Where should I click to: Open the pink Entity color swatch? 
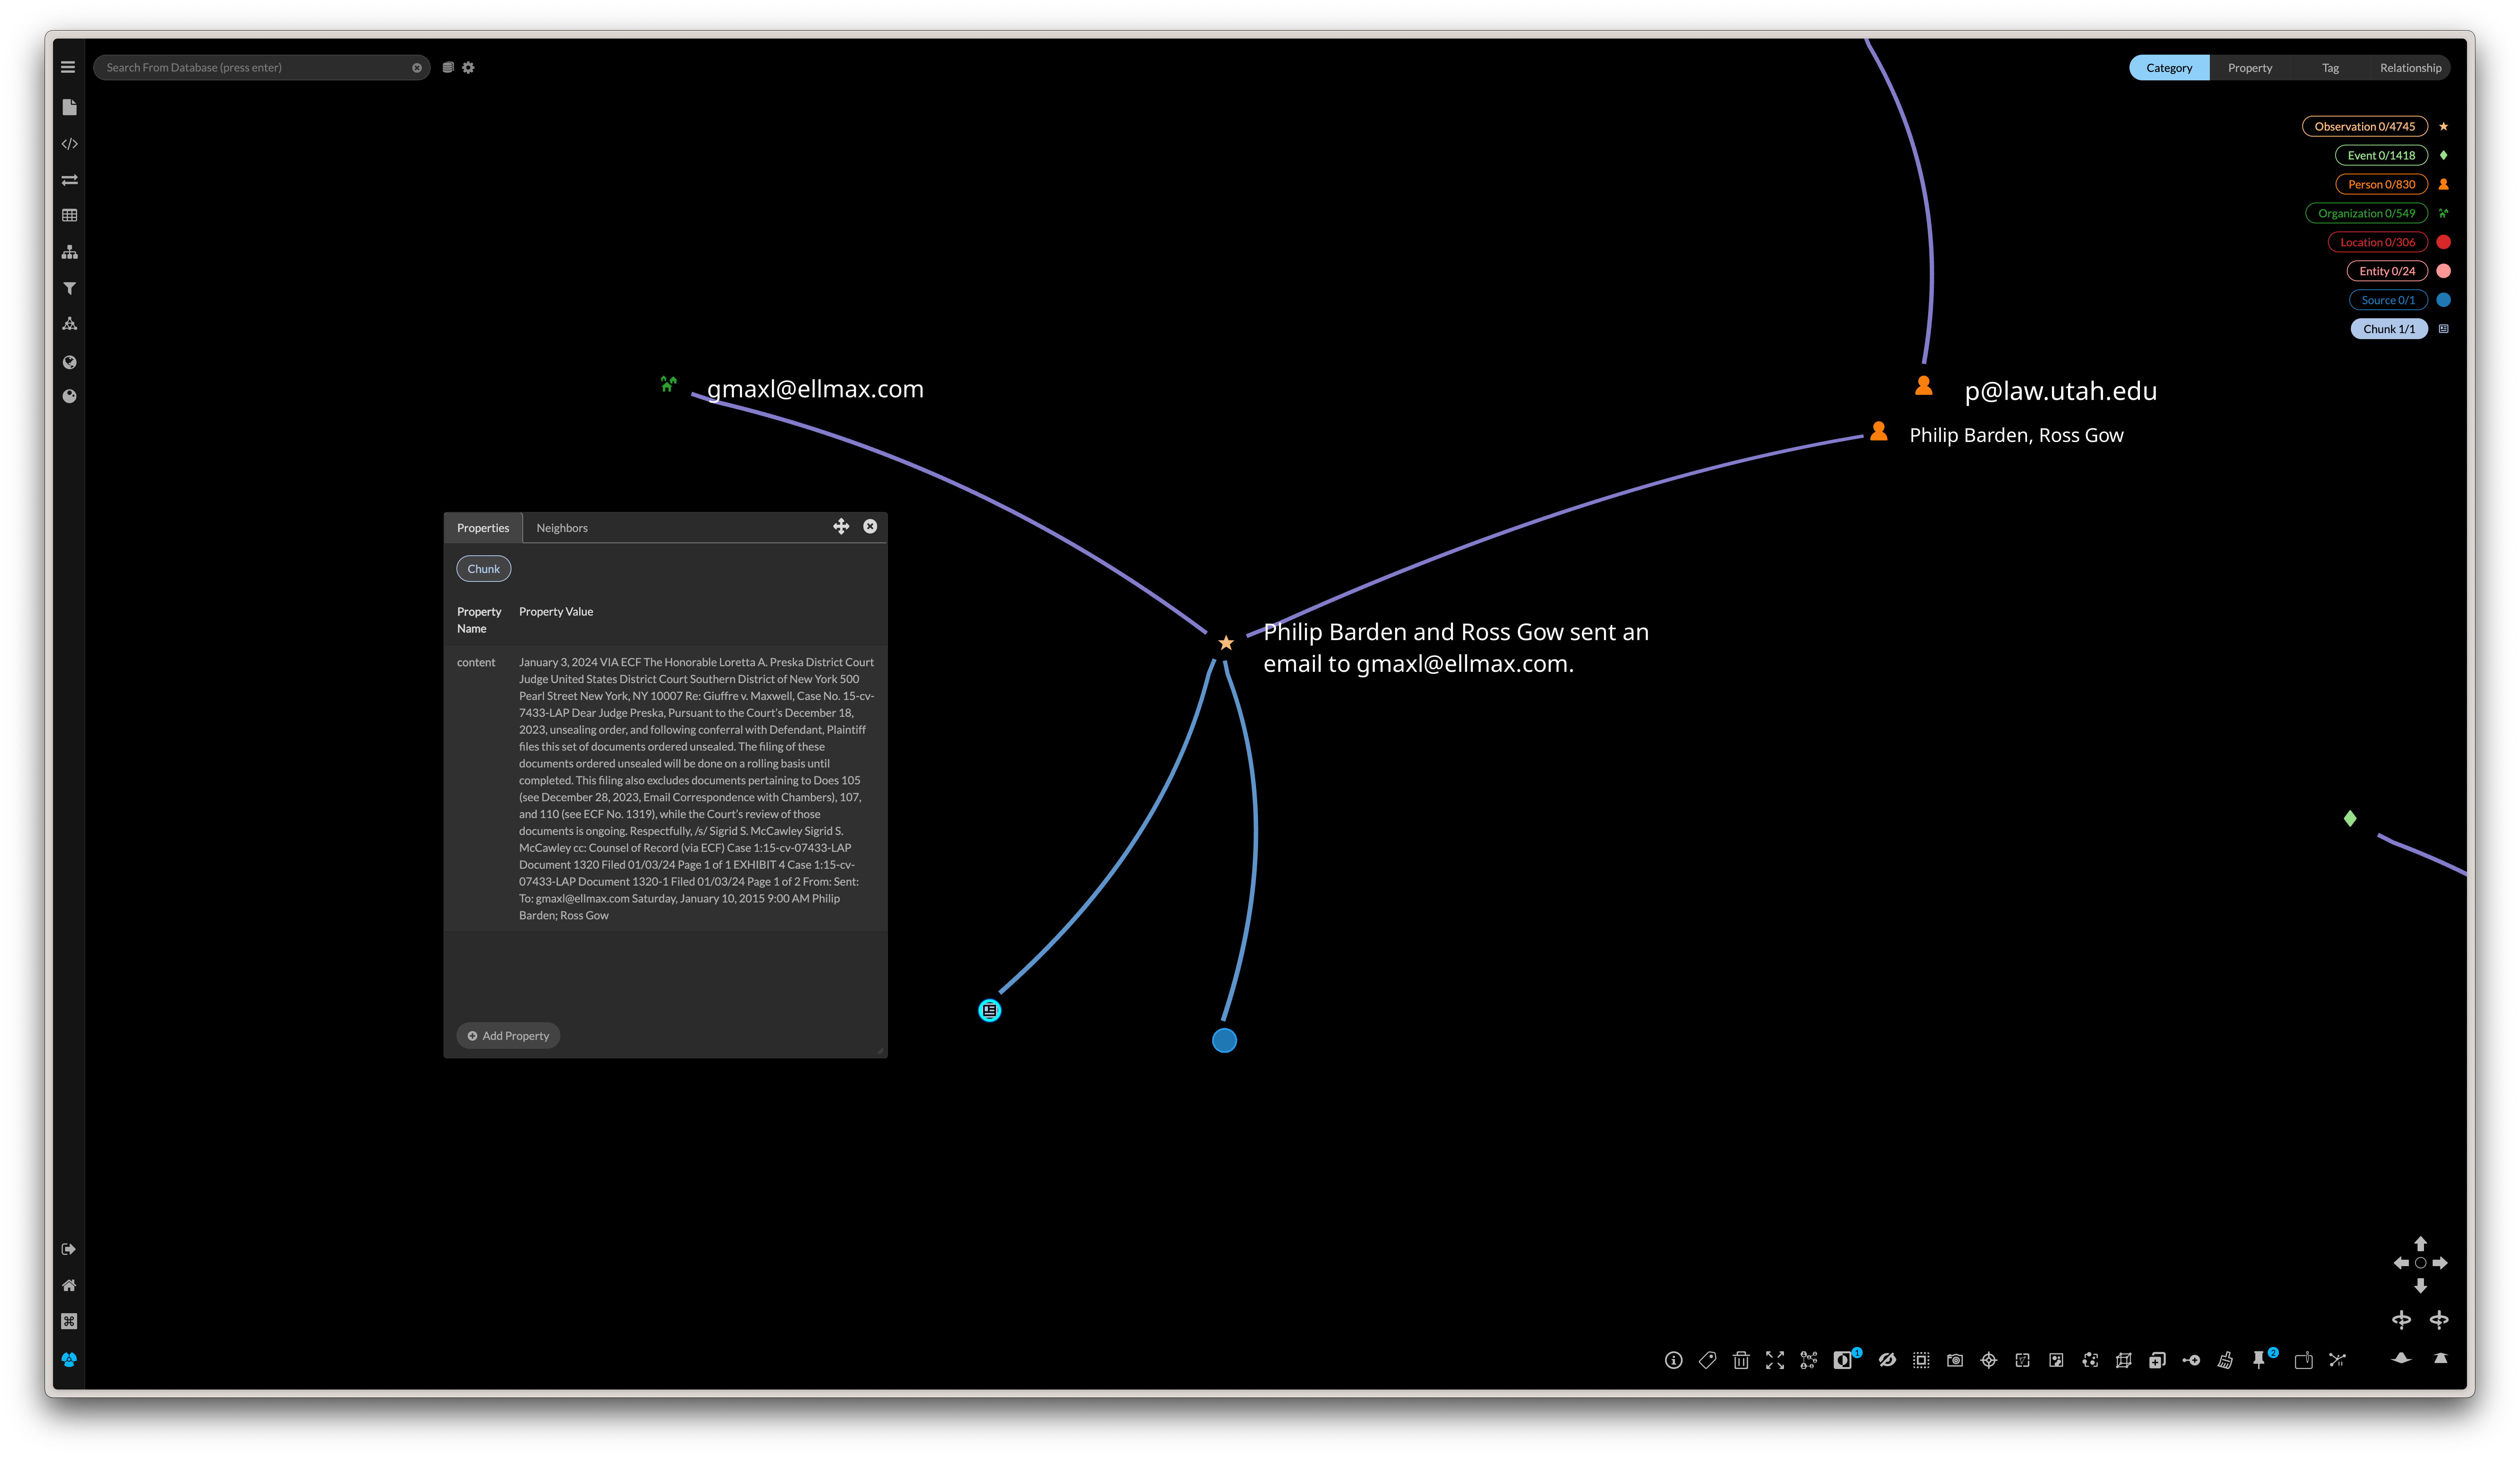point(2443,271)
